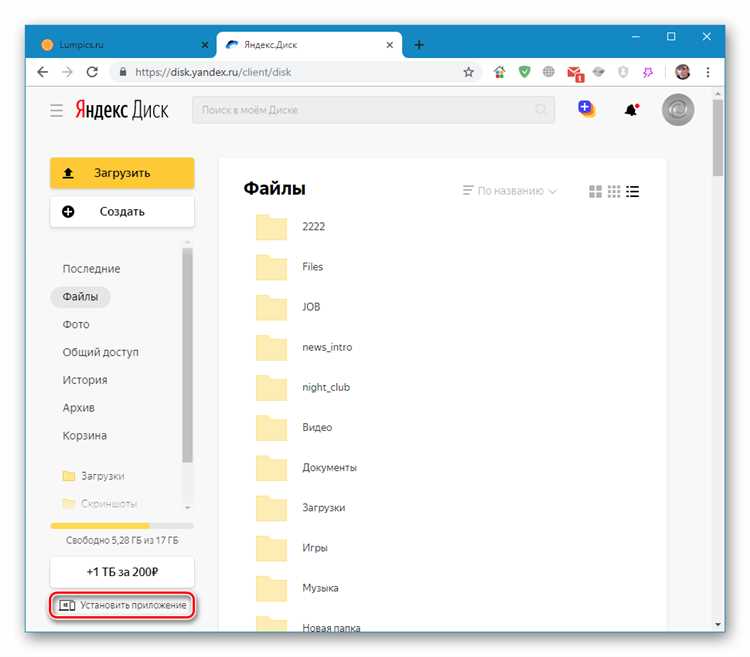Screen dimensions: 750x657
Task: Reload the page in browser
Action: pyautogui.click(x=92, y=72)
